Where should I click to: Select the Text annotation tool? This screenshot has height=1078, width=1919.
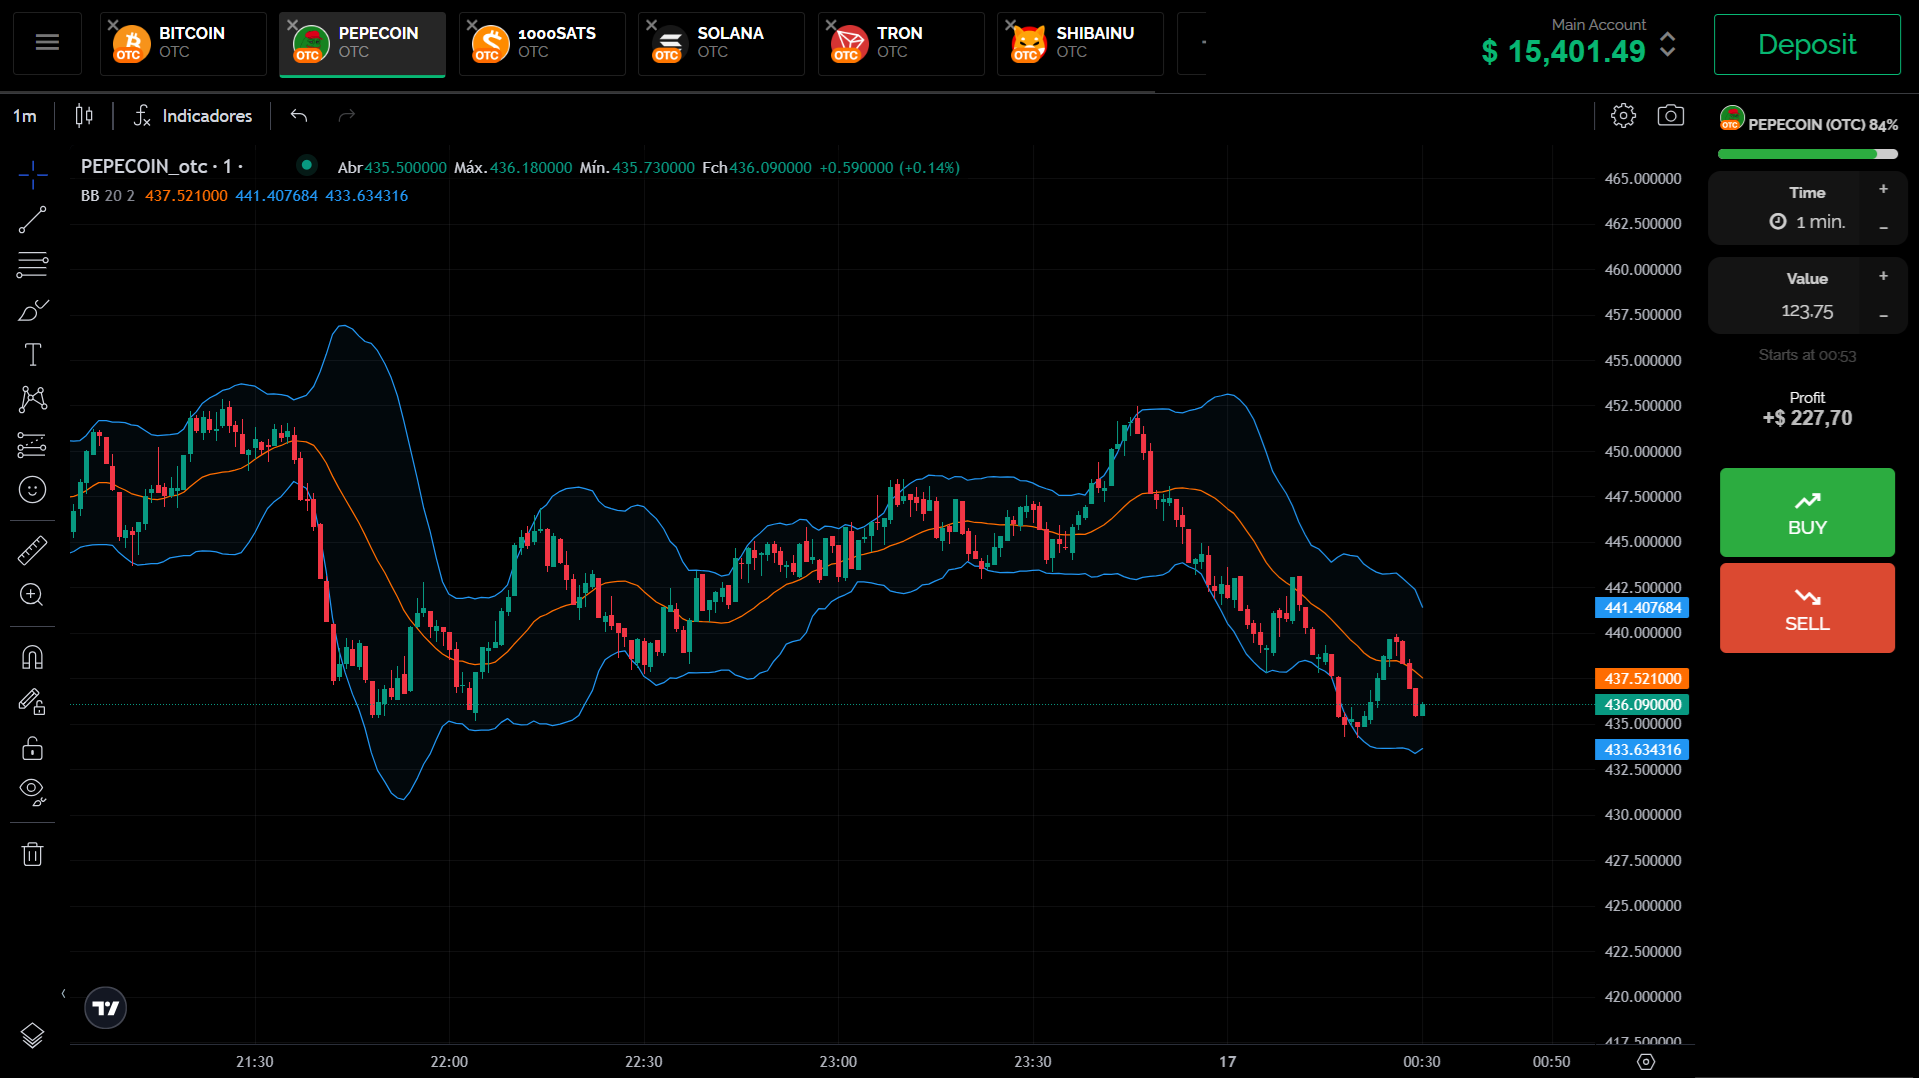(x=32, y=354)
